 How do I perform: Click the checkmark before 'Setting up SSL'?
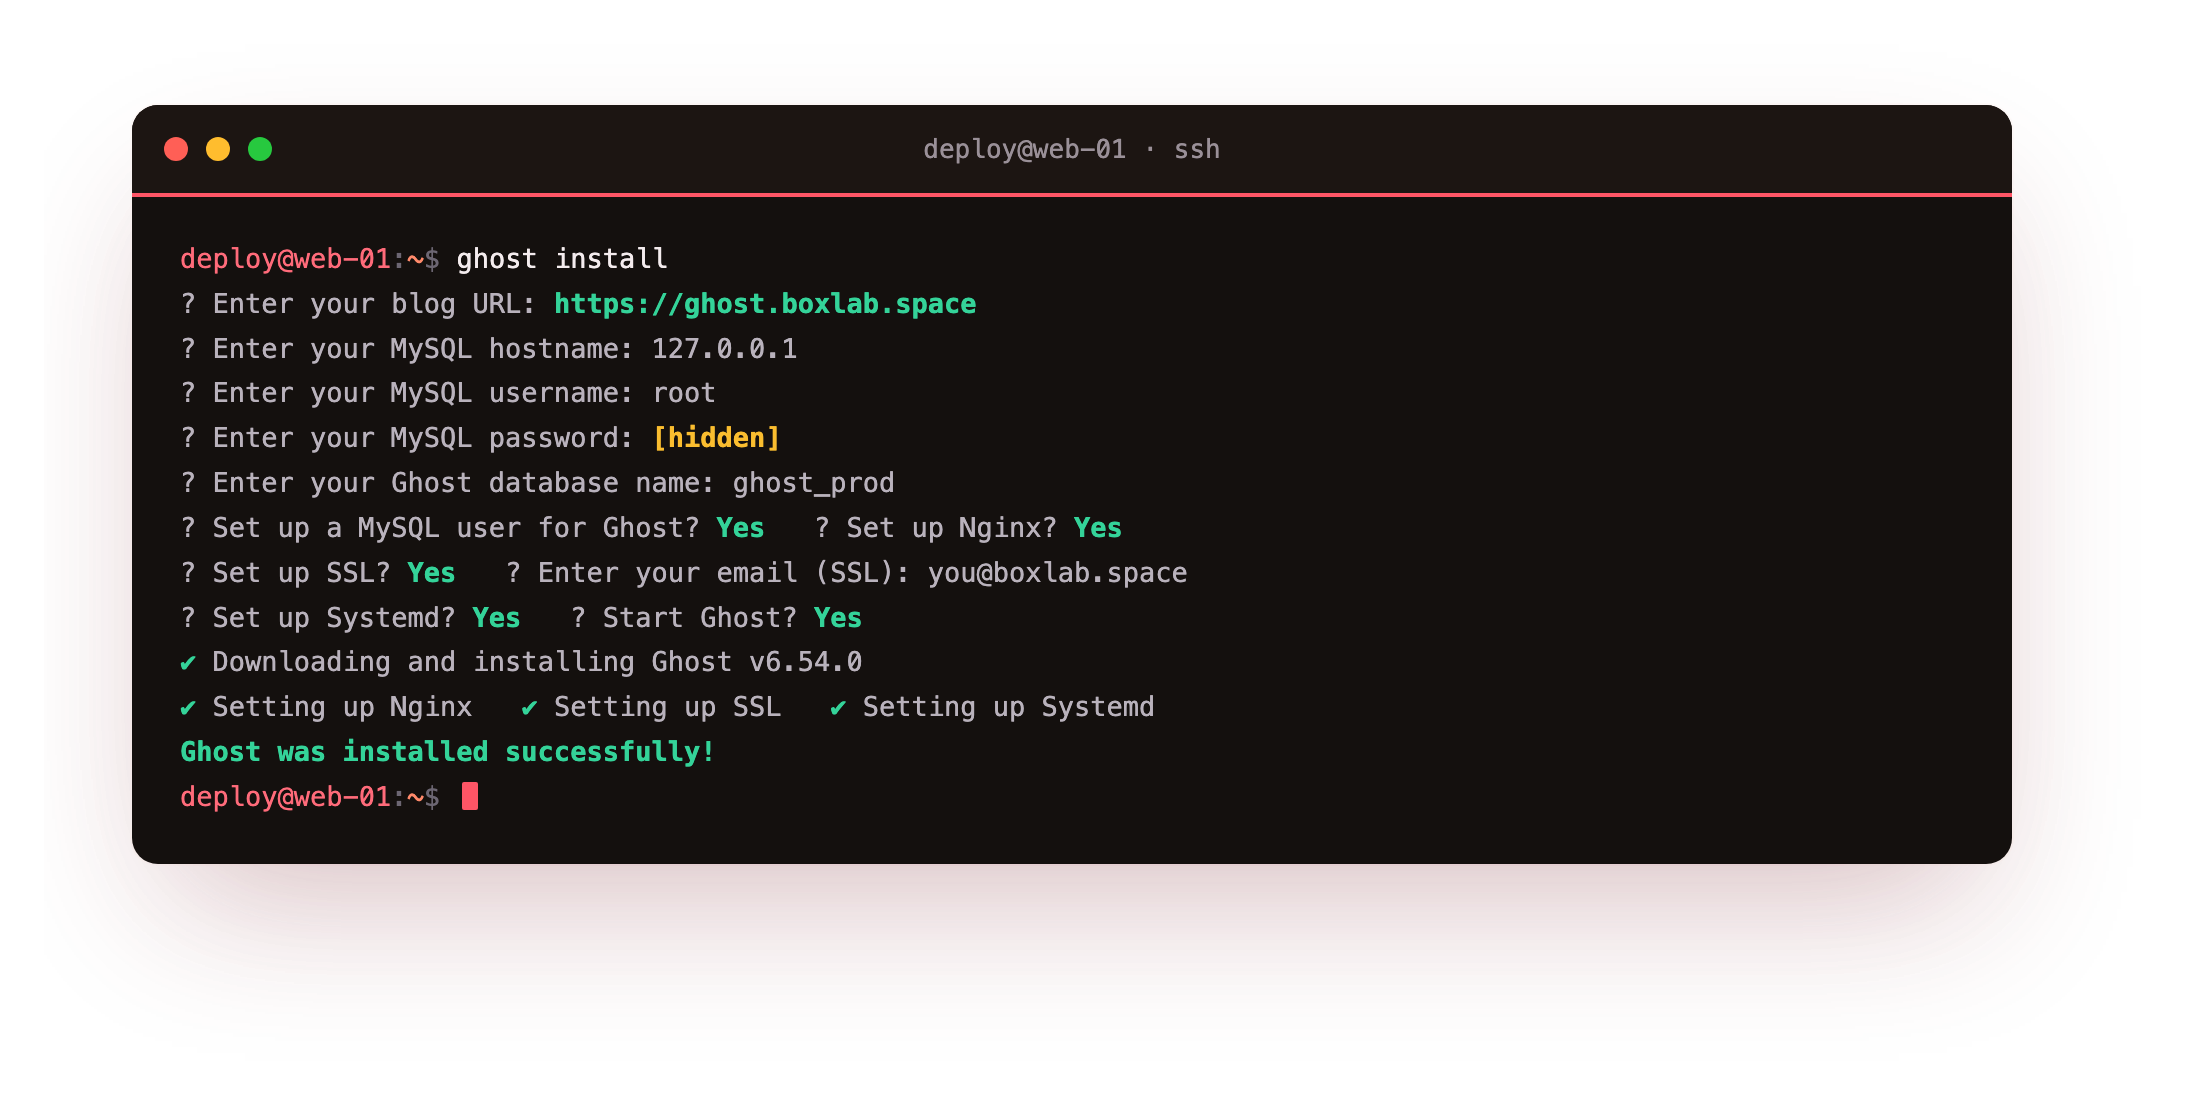(x=529, y=707)
